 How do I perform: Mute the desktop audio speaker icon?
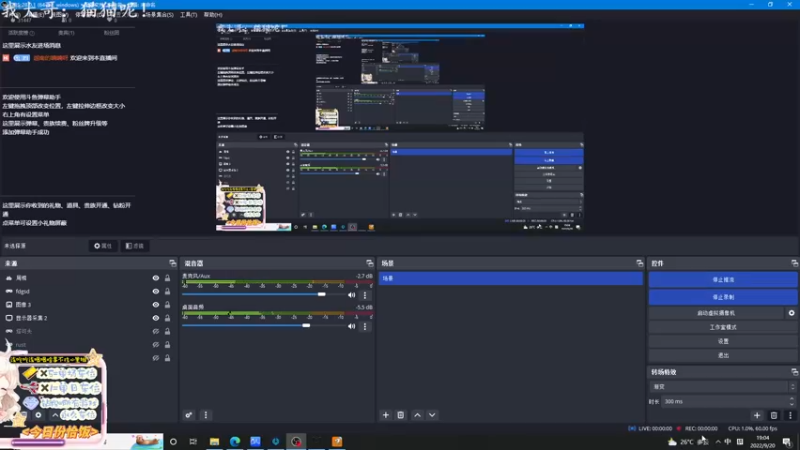352,326
